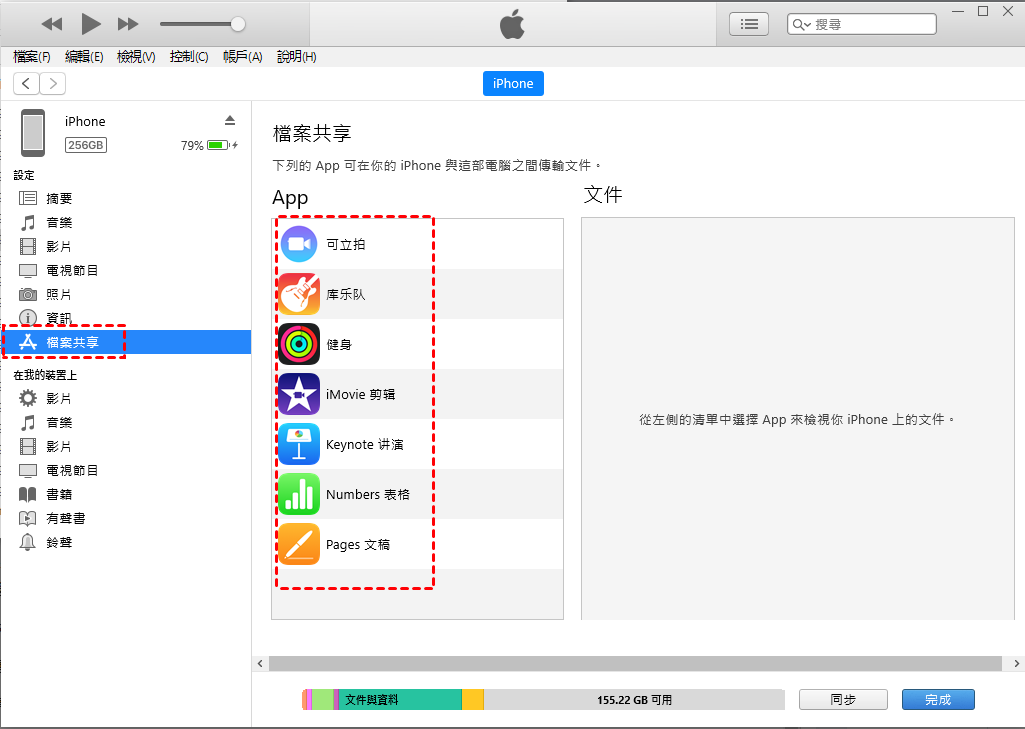
Task: Click the fast-forward playback button
Action: (128, 23)
